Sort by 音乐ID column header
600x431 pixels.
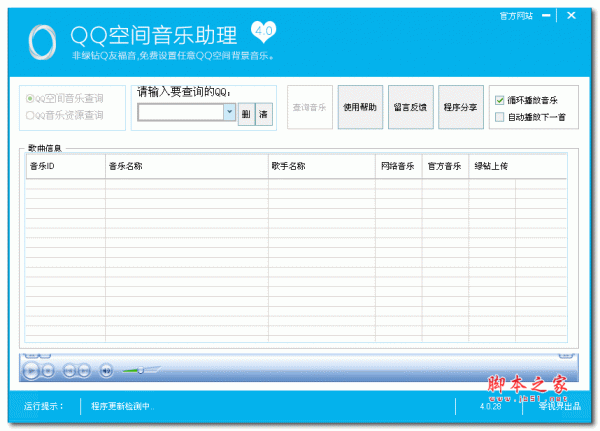click(x=65, y=166)
